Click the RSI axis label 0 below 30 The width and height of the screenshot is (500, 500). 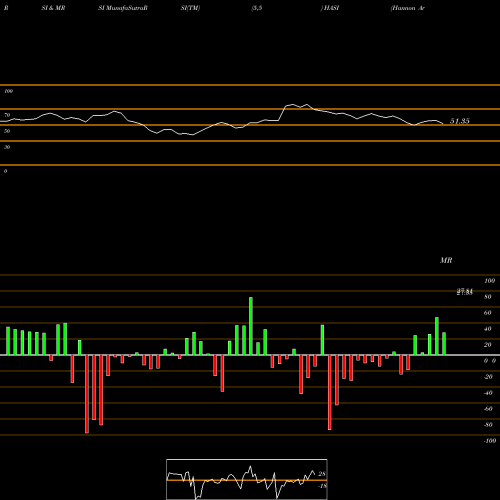coord(5,171)
